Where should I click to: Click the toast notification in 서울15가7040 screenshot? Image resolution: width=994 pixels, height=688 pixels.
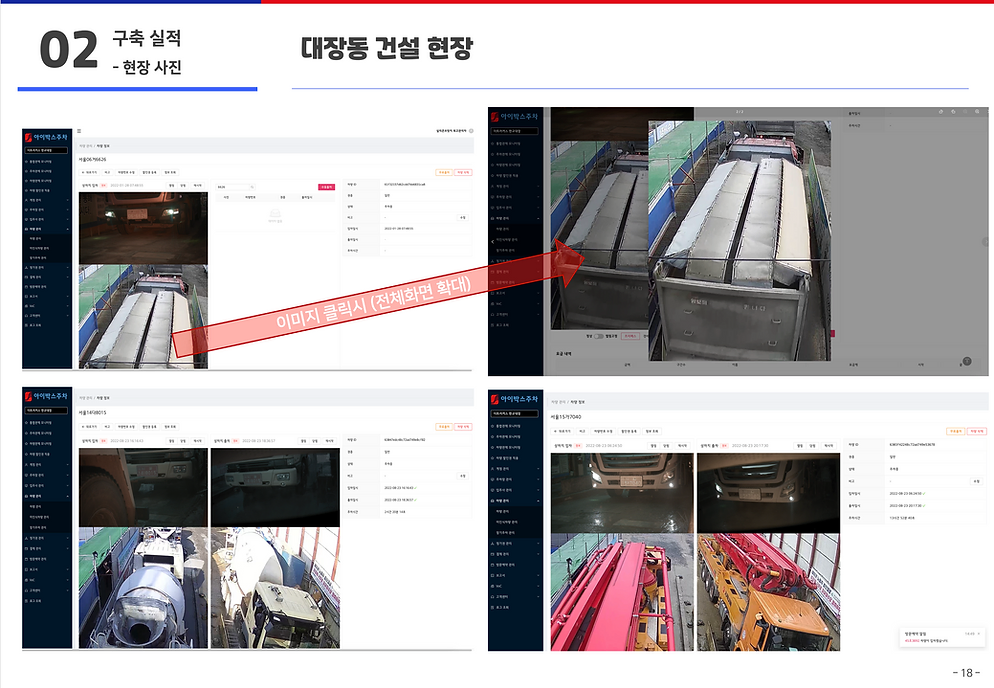pyautogui.click(x=942, y=637)
